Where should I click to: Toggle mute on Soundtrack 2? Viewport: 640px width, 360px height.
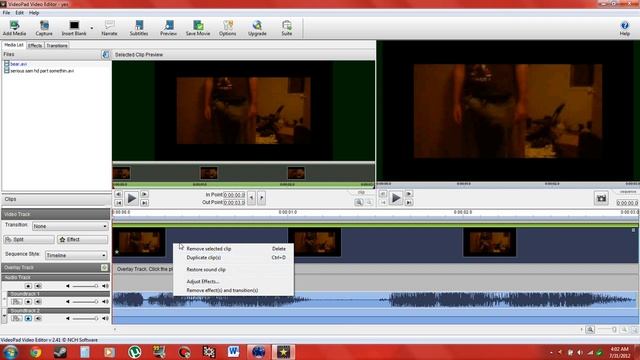(38, 318)
